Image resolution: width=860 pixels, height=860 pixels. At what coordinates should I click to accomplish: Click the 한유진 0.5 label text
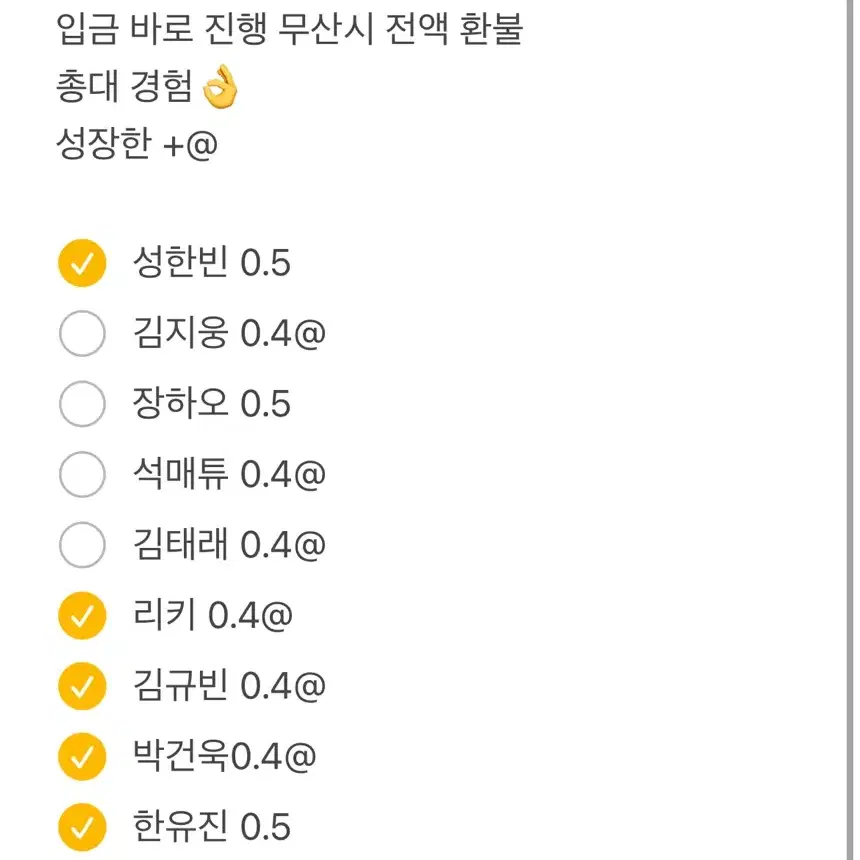coord(211,827)
